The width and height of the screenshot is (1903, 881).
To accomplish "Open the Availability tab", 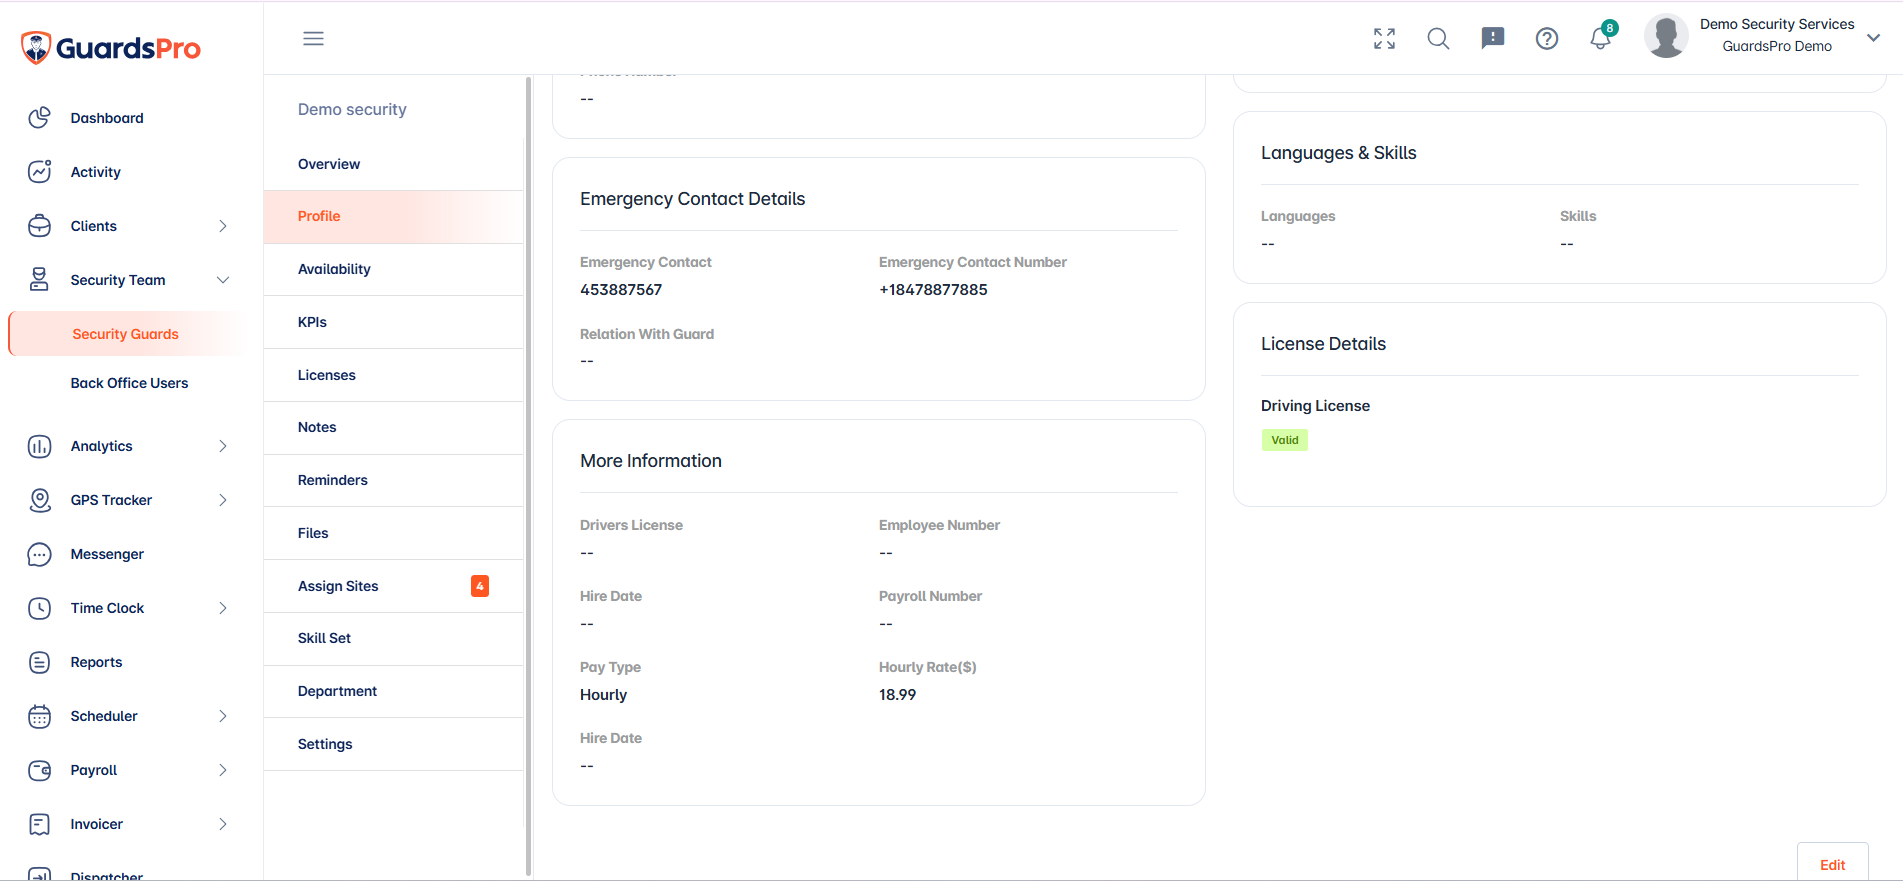I will click(x=393, y=269).
